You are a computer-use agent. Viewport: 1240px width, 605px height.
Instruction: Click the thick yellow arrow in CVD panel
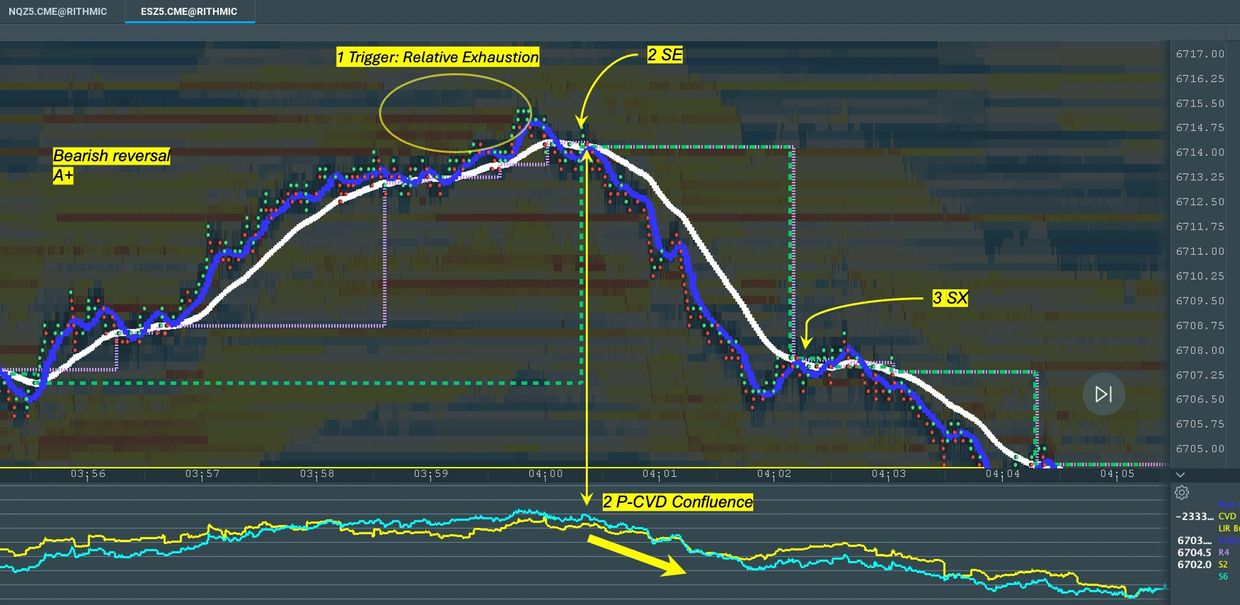[x=636, y=555]
